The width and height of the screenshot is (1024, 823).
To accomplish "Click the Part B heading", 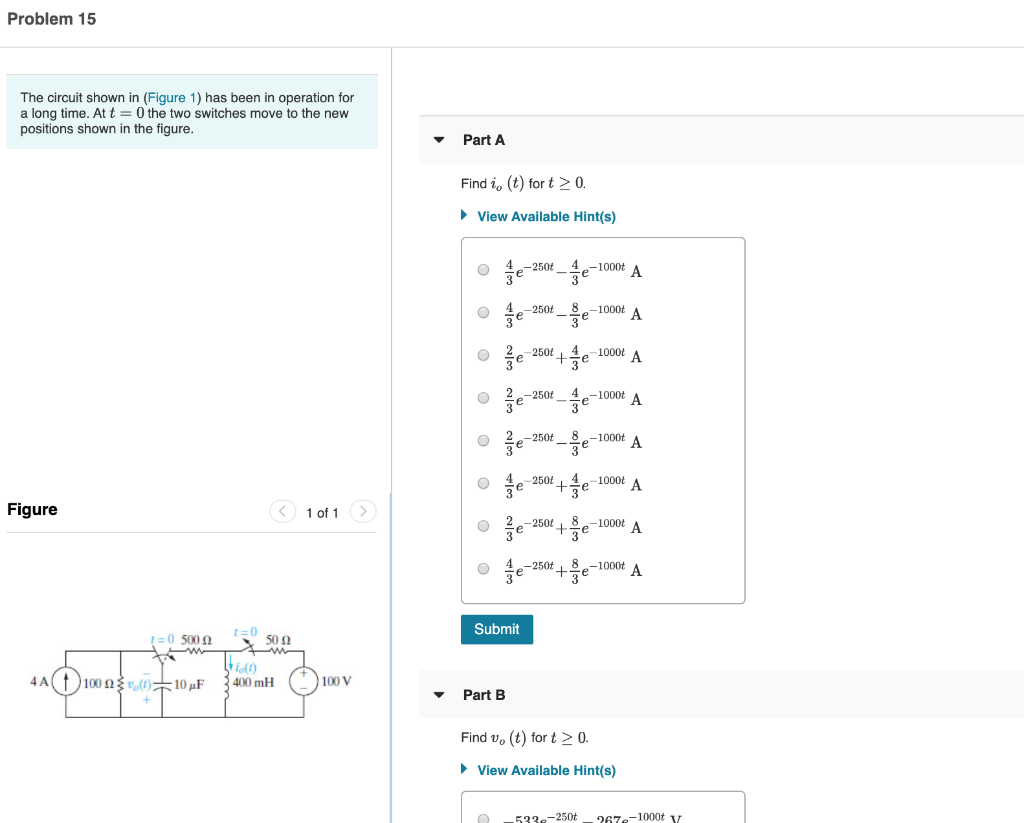I will pos(484,695).
